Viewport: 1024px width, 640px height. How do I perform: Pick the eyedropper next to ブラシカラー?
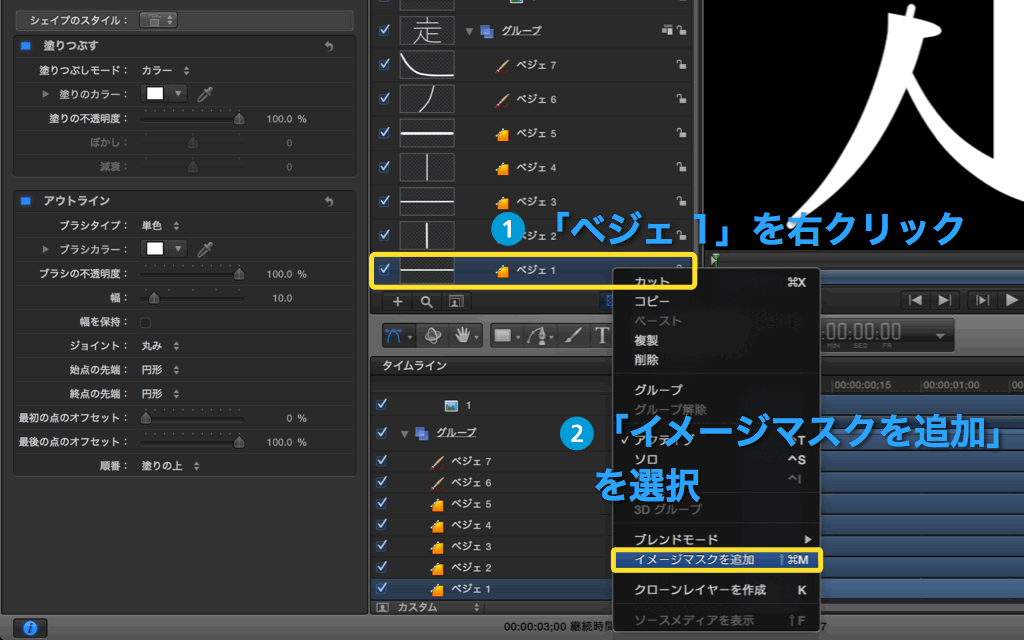coord(205,249)
